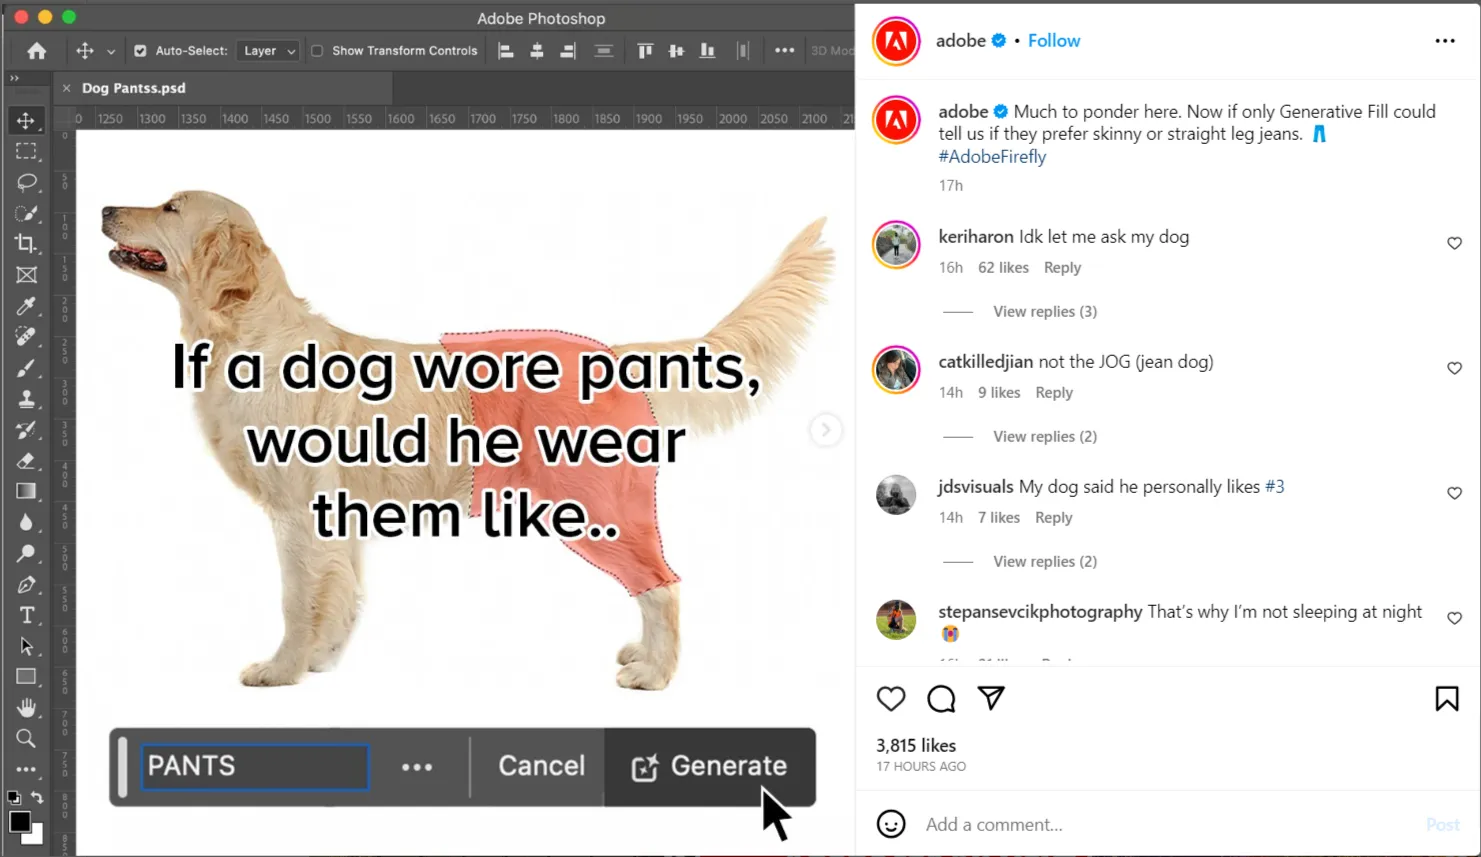This screenshot has width=1481, height=857.
Task: Switch to the Dog Pantss.psd document tab
Action: coord(133,87)
